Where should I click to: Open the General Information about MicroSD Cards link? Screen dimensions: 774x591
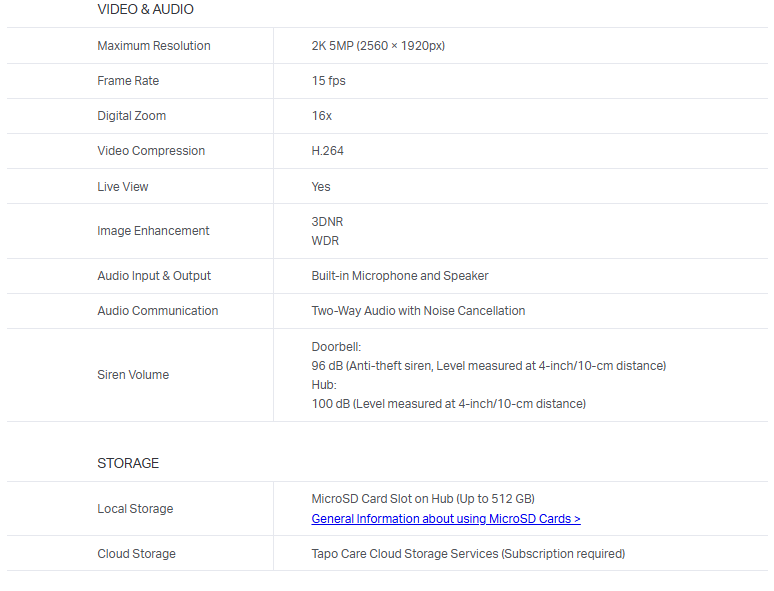(x=446, y=519)
